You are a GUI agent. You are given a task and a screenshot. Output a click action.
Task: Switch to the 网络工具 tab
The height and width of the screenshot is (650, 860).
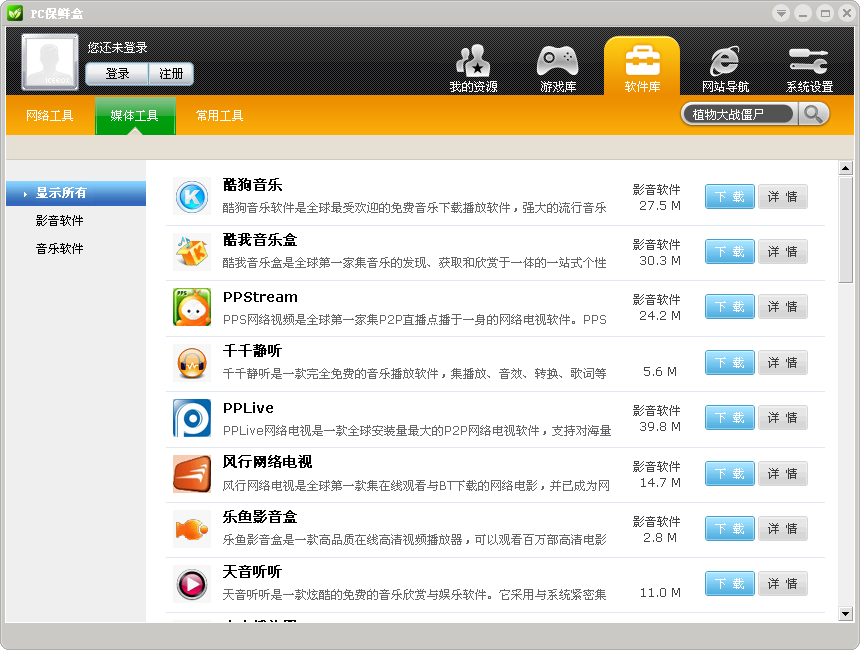click(x=50, y=115)
